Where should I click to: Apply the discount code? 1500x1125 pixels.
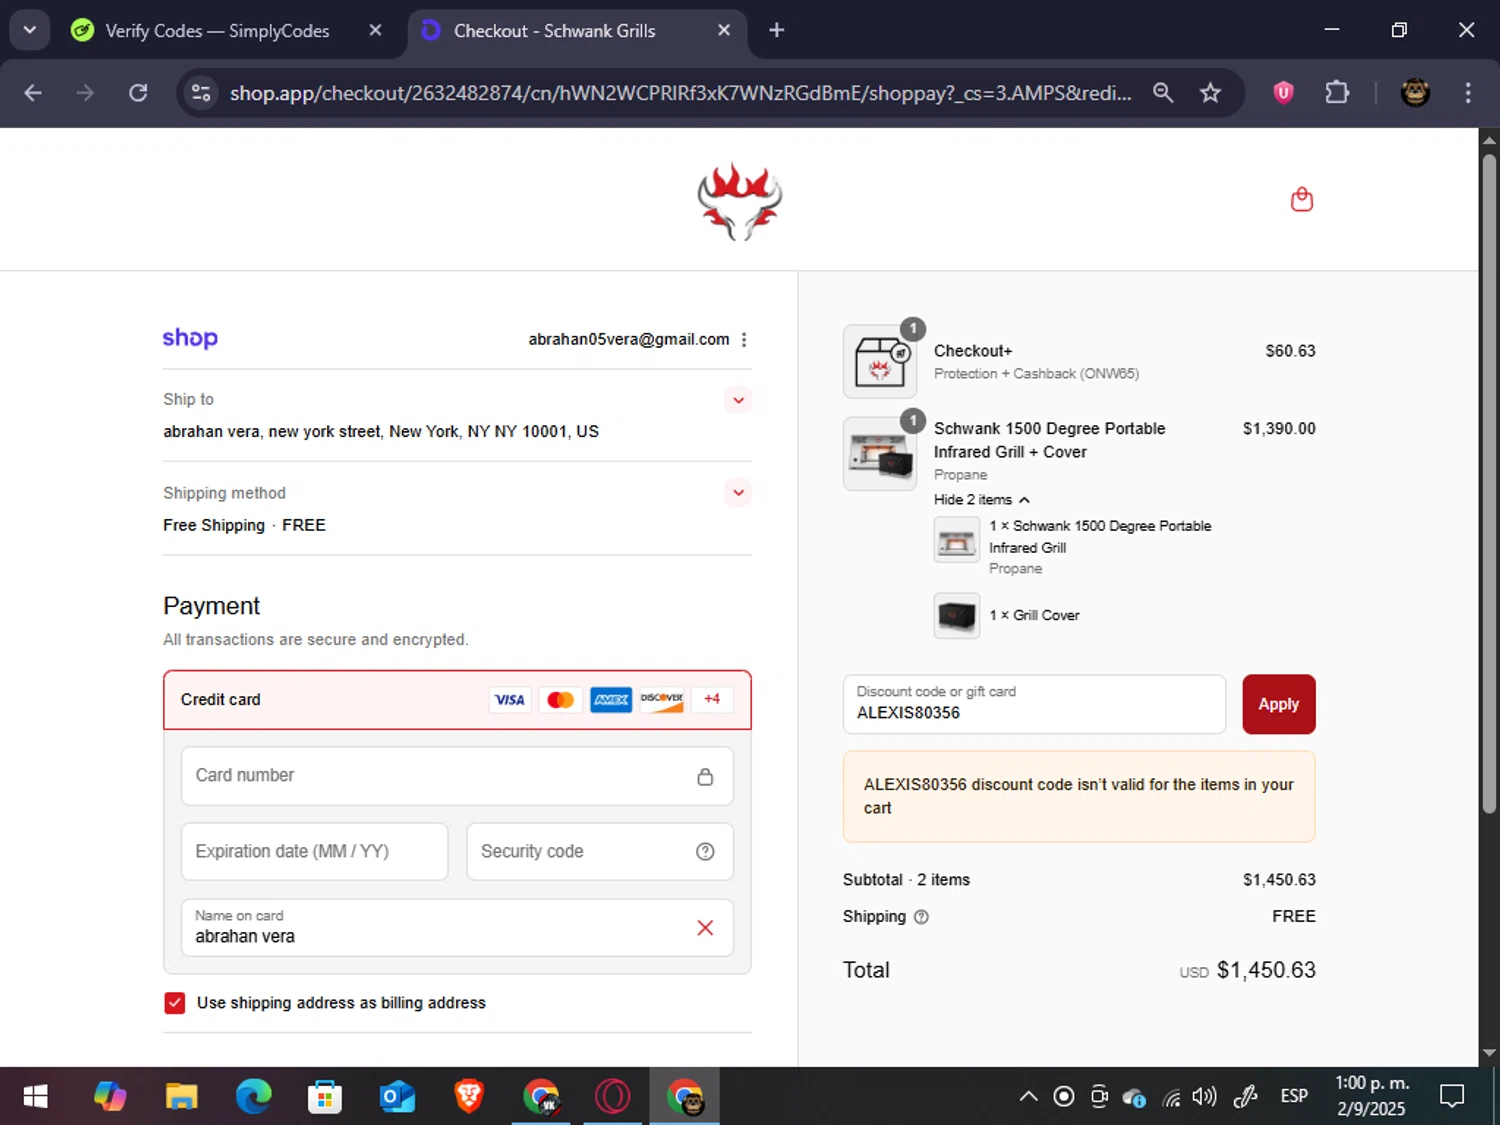coord(1278,704)
